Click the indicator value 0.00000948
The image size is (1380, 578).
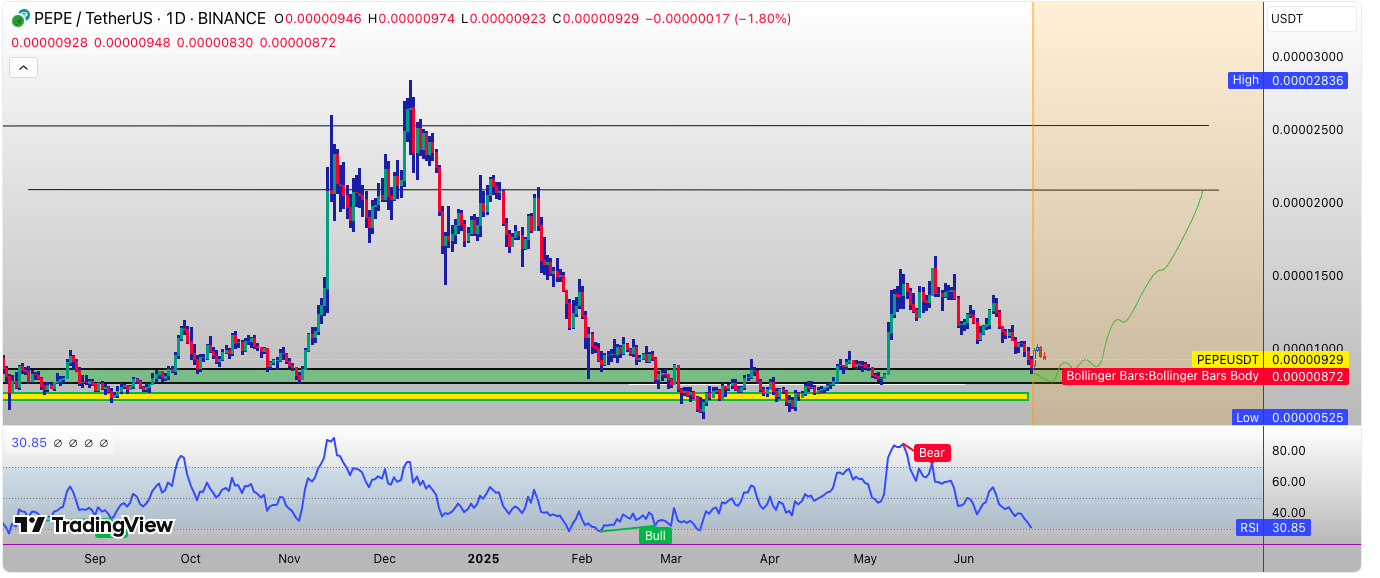tap(131, 42)
